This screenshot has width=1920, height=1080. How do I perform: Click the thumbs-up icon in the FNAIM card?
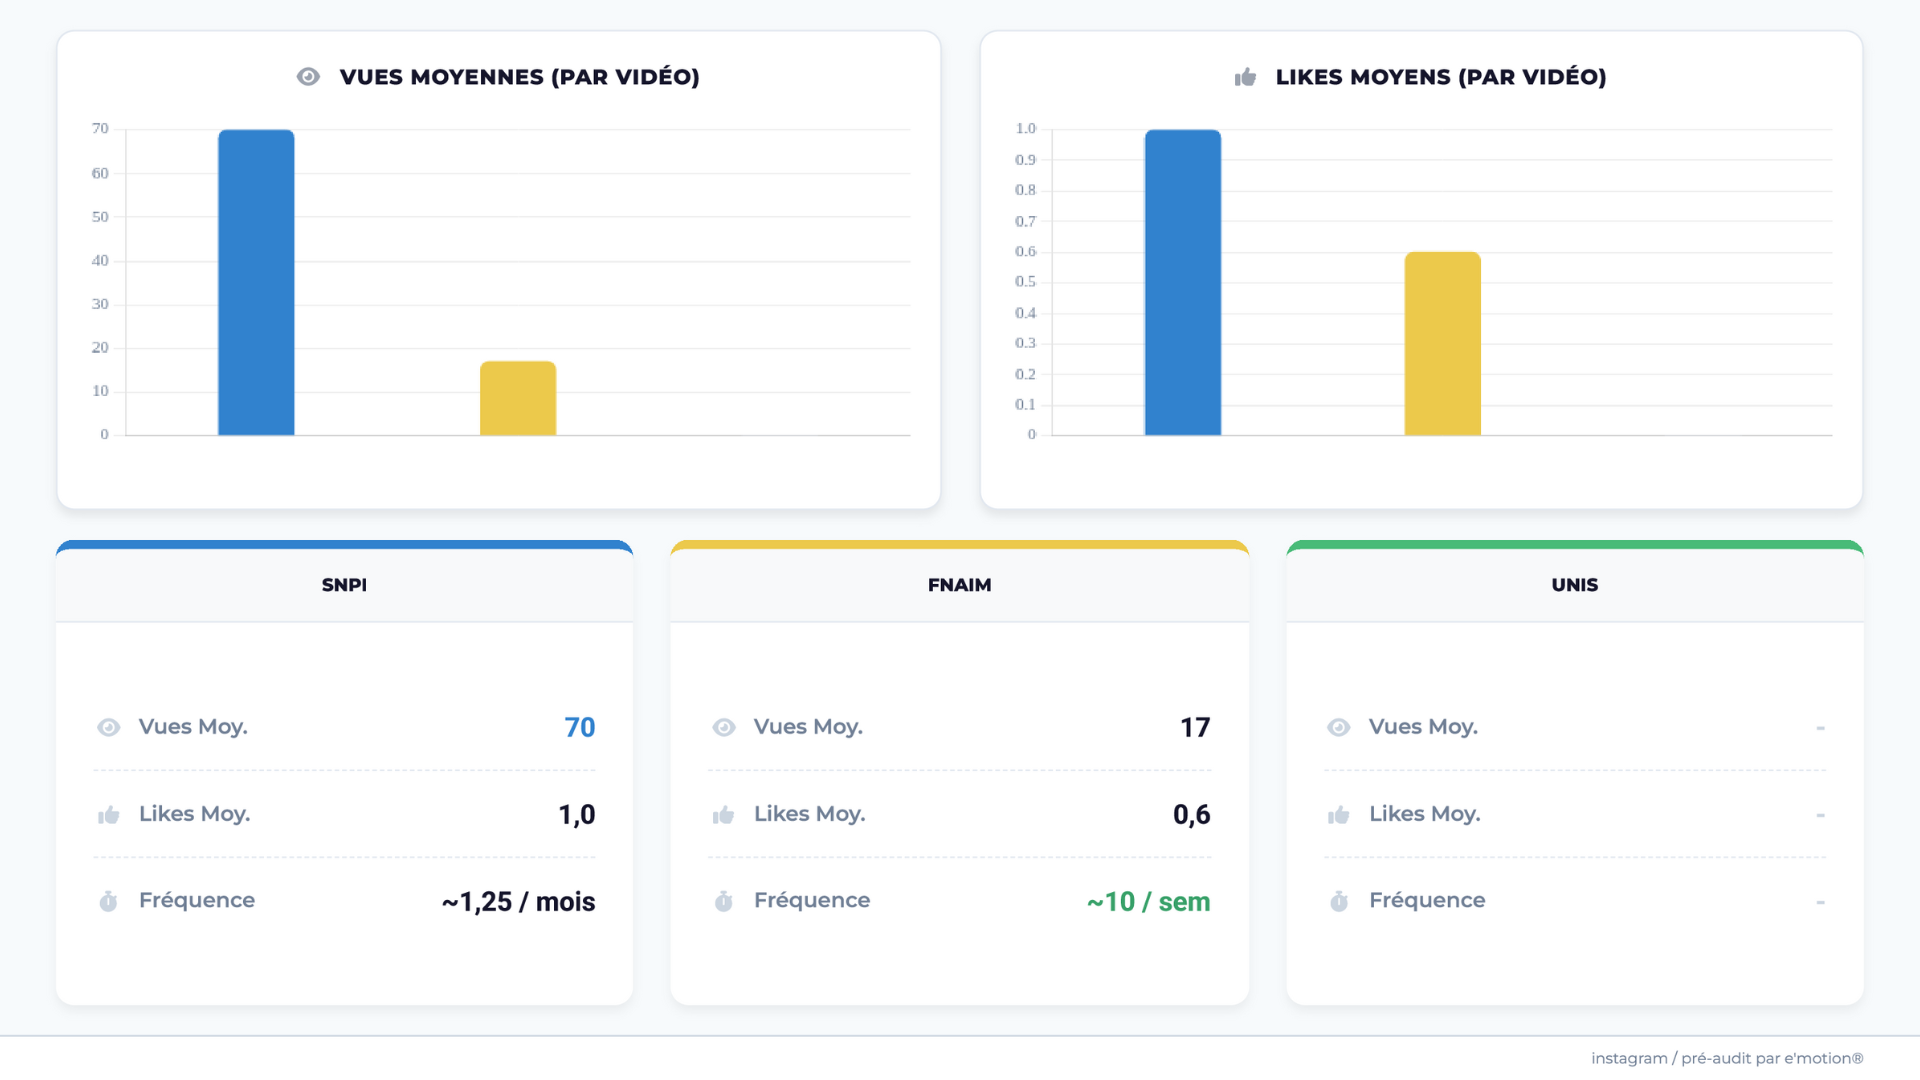coord(724,815)
